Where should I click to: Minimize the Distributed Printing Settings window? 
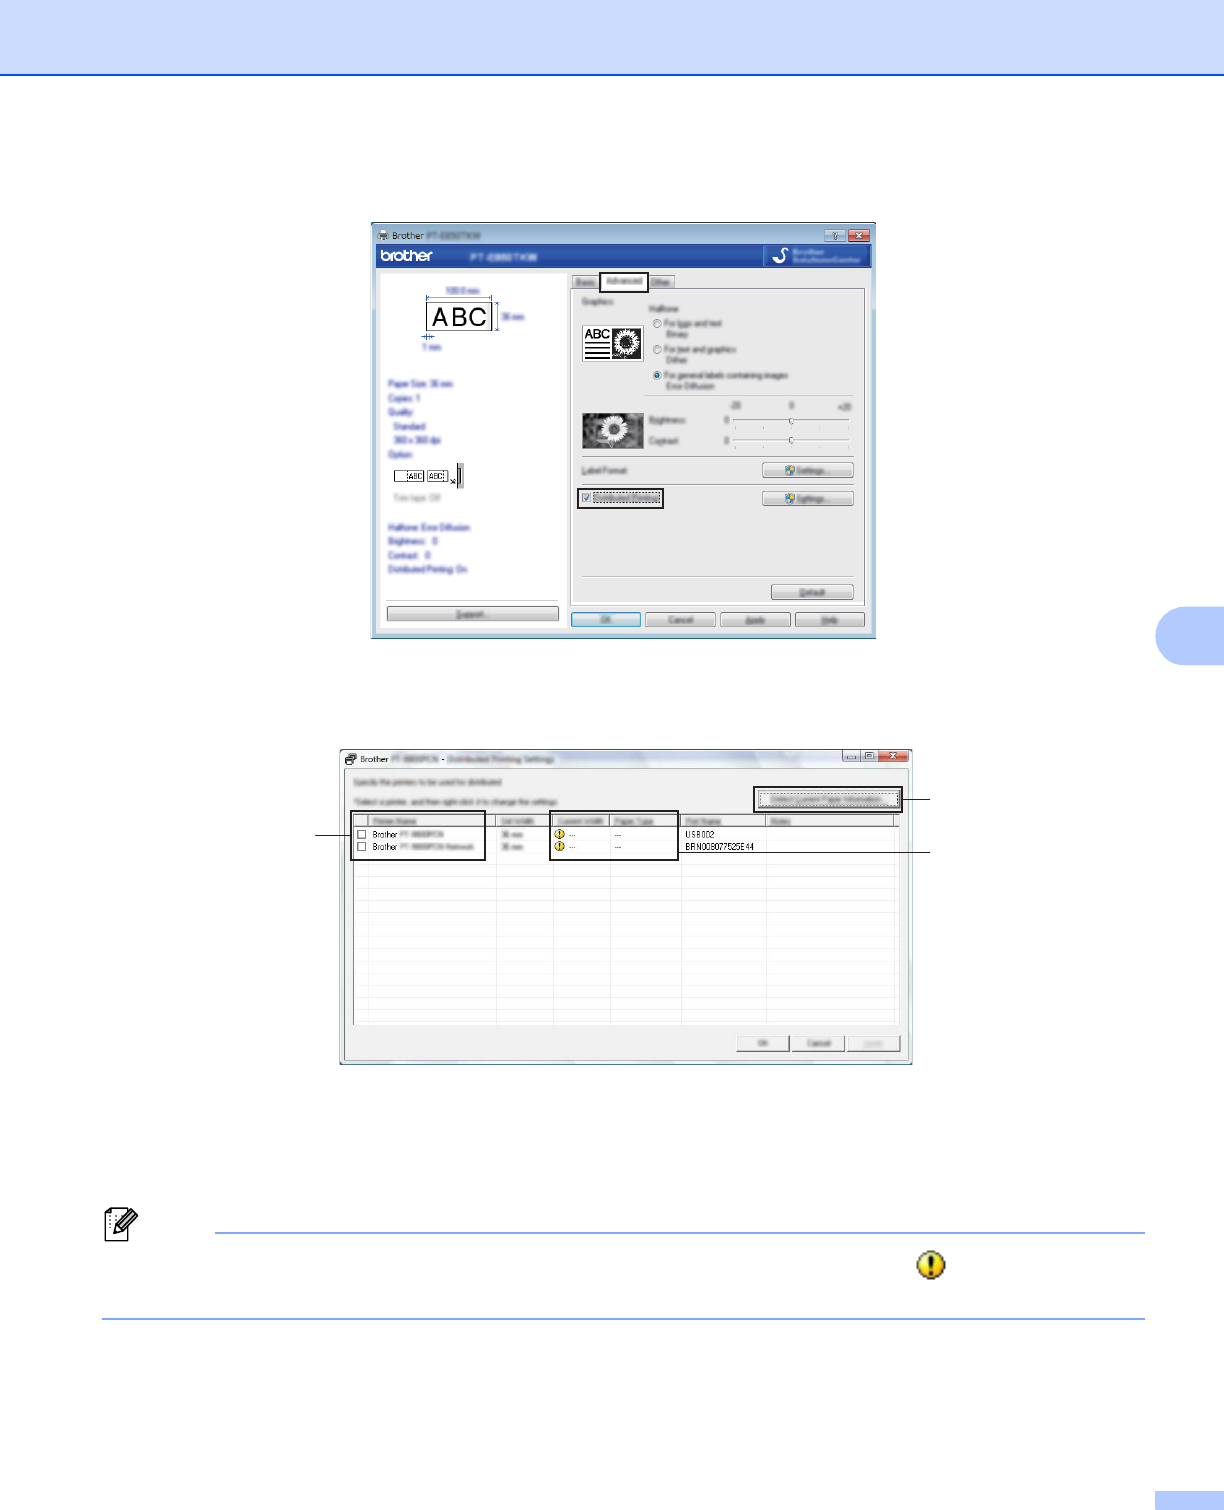coord(851,756)
